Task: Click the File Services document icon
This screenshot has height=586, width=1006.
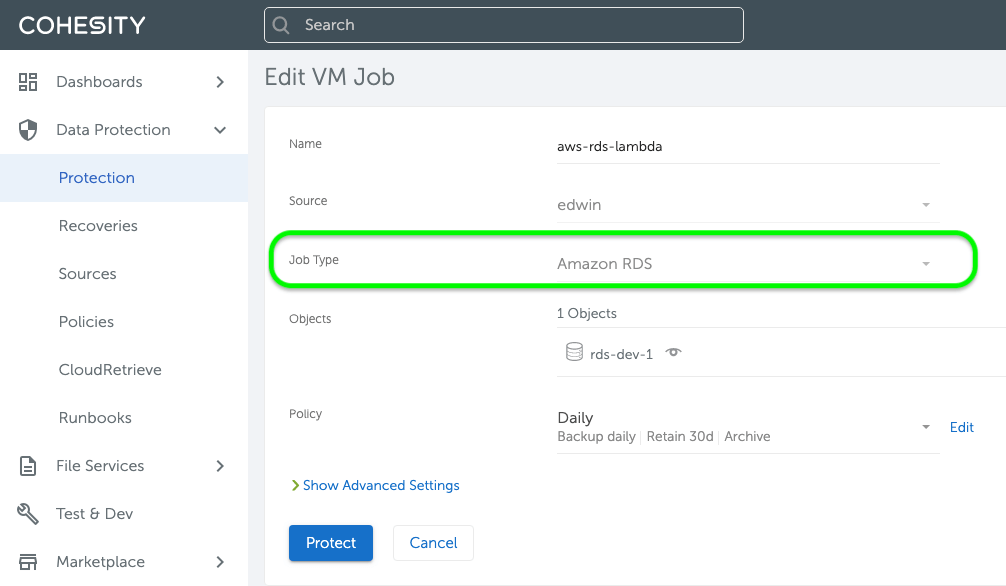Action: tap(28, 466)
